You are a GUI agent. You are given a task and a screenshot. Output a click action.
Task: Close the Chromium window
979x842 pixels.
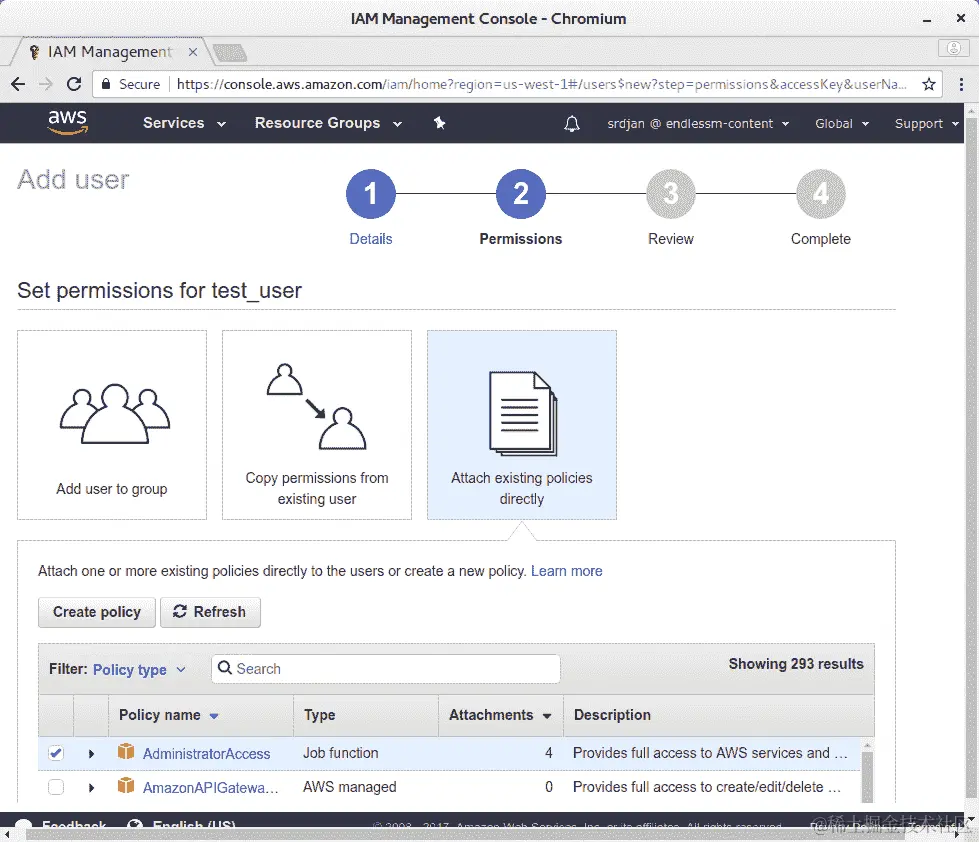961,18
